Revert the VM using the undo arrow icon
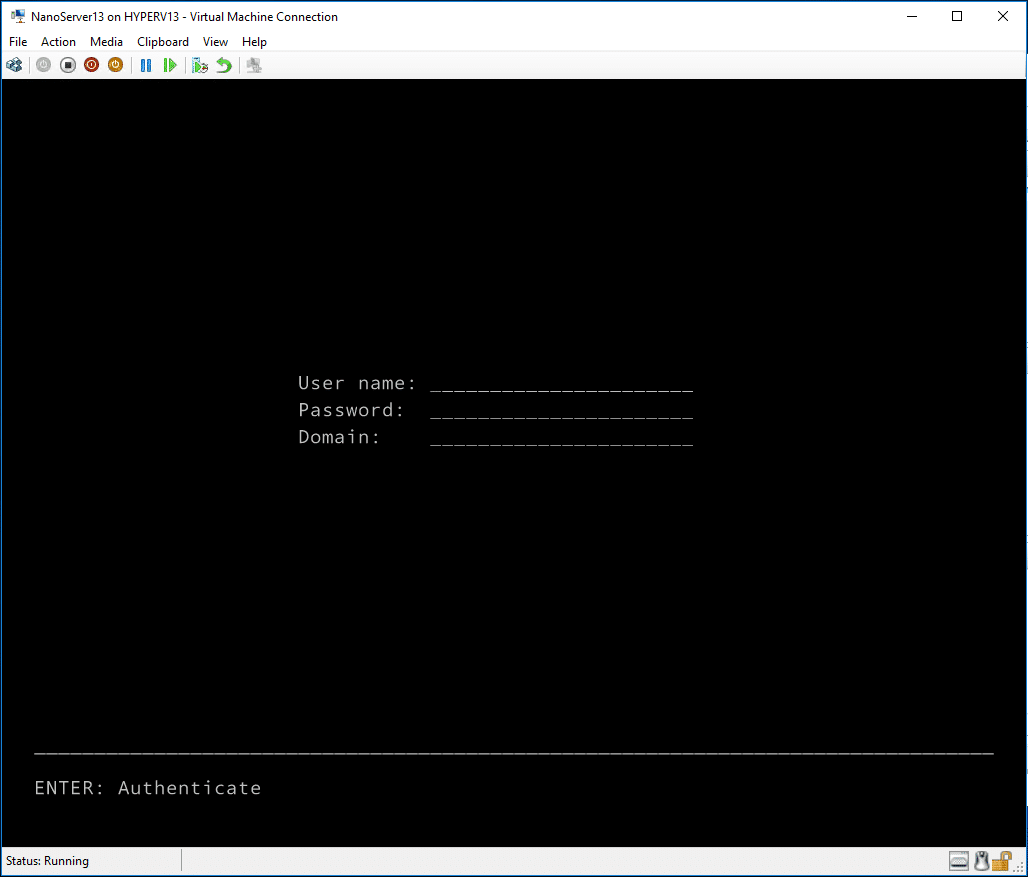This screenshot has height=877, width=1028. tap(224, 65)
